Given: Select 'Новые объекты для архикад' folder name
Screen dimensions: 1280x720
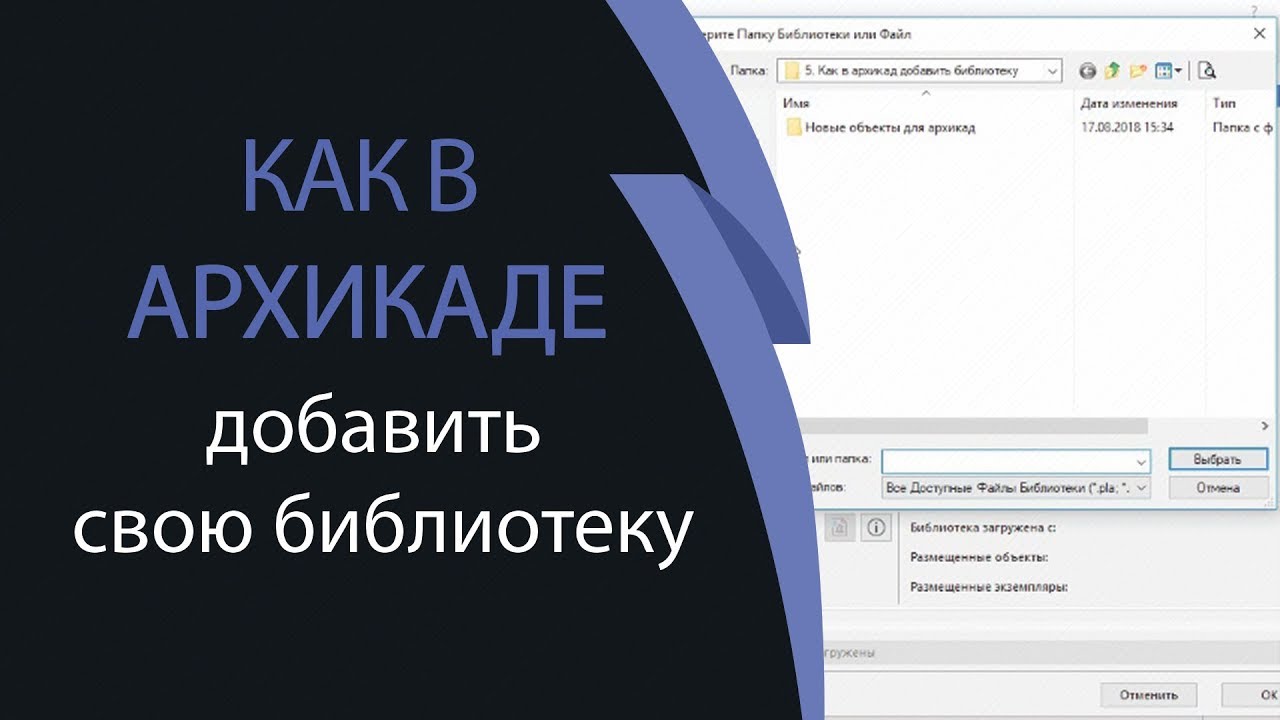Looking at the screenshot, I should point(890,127).
